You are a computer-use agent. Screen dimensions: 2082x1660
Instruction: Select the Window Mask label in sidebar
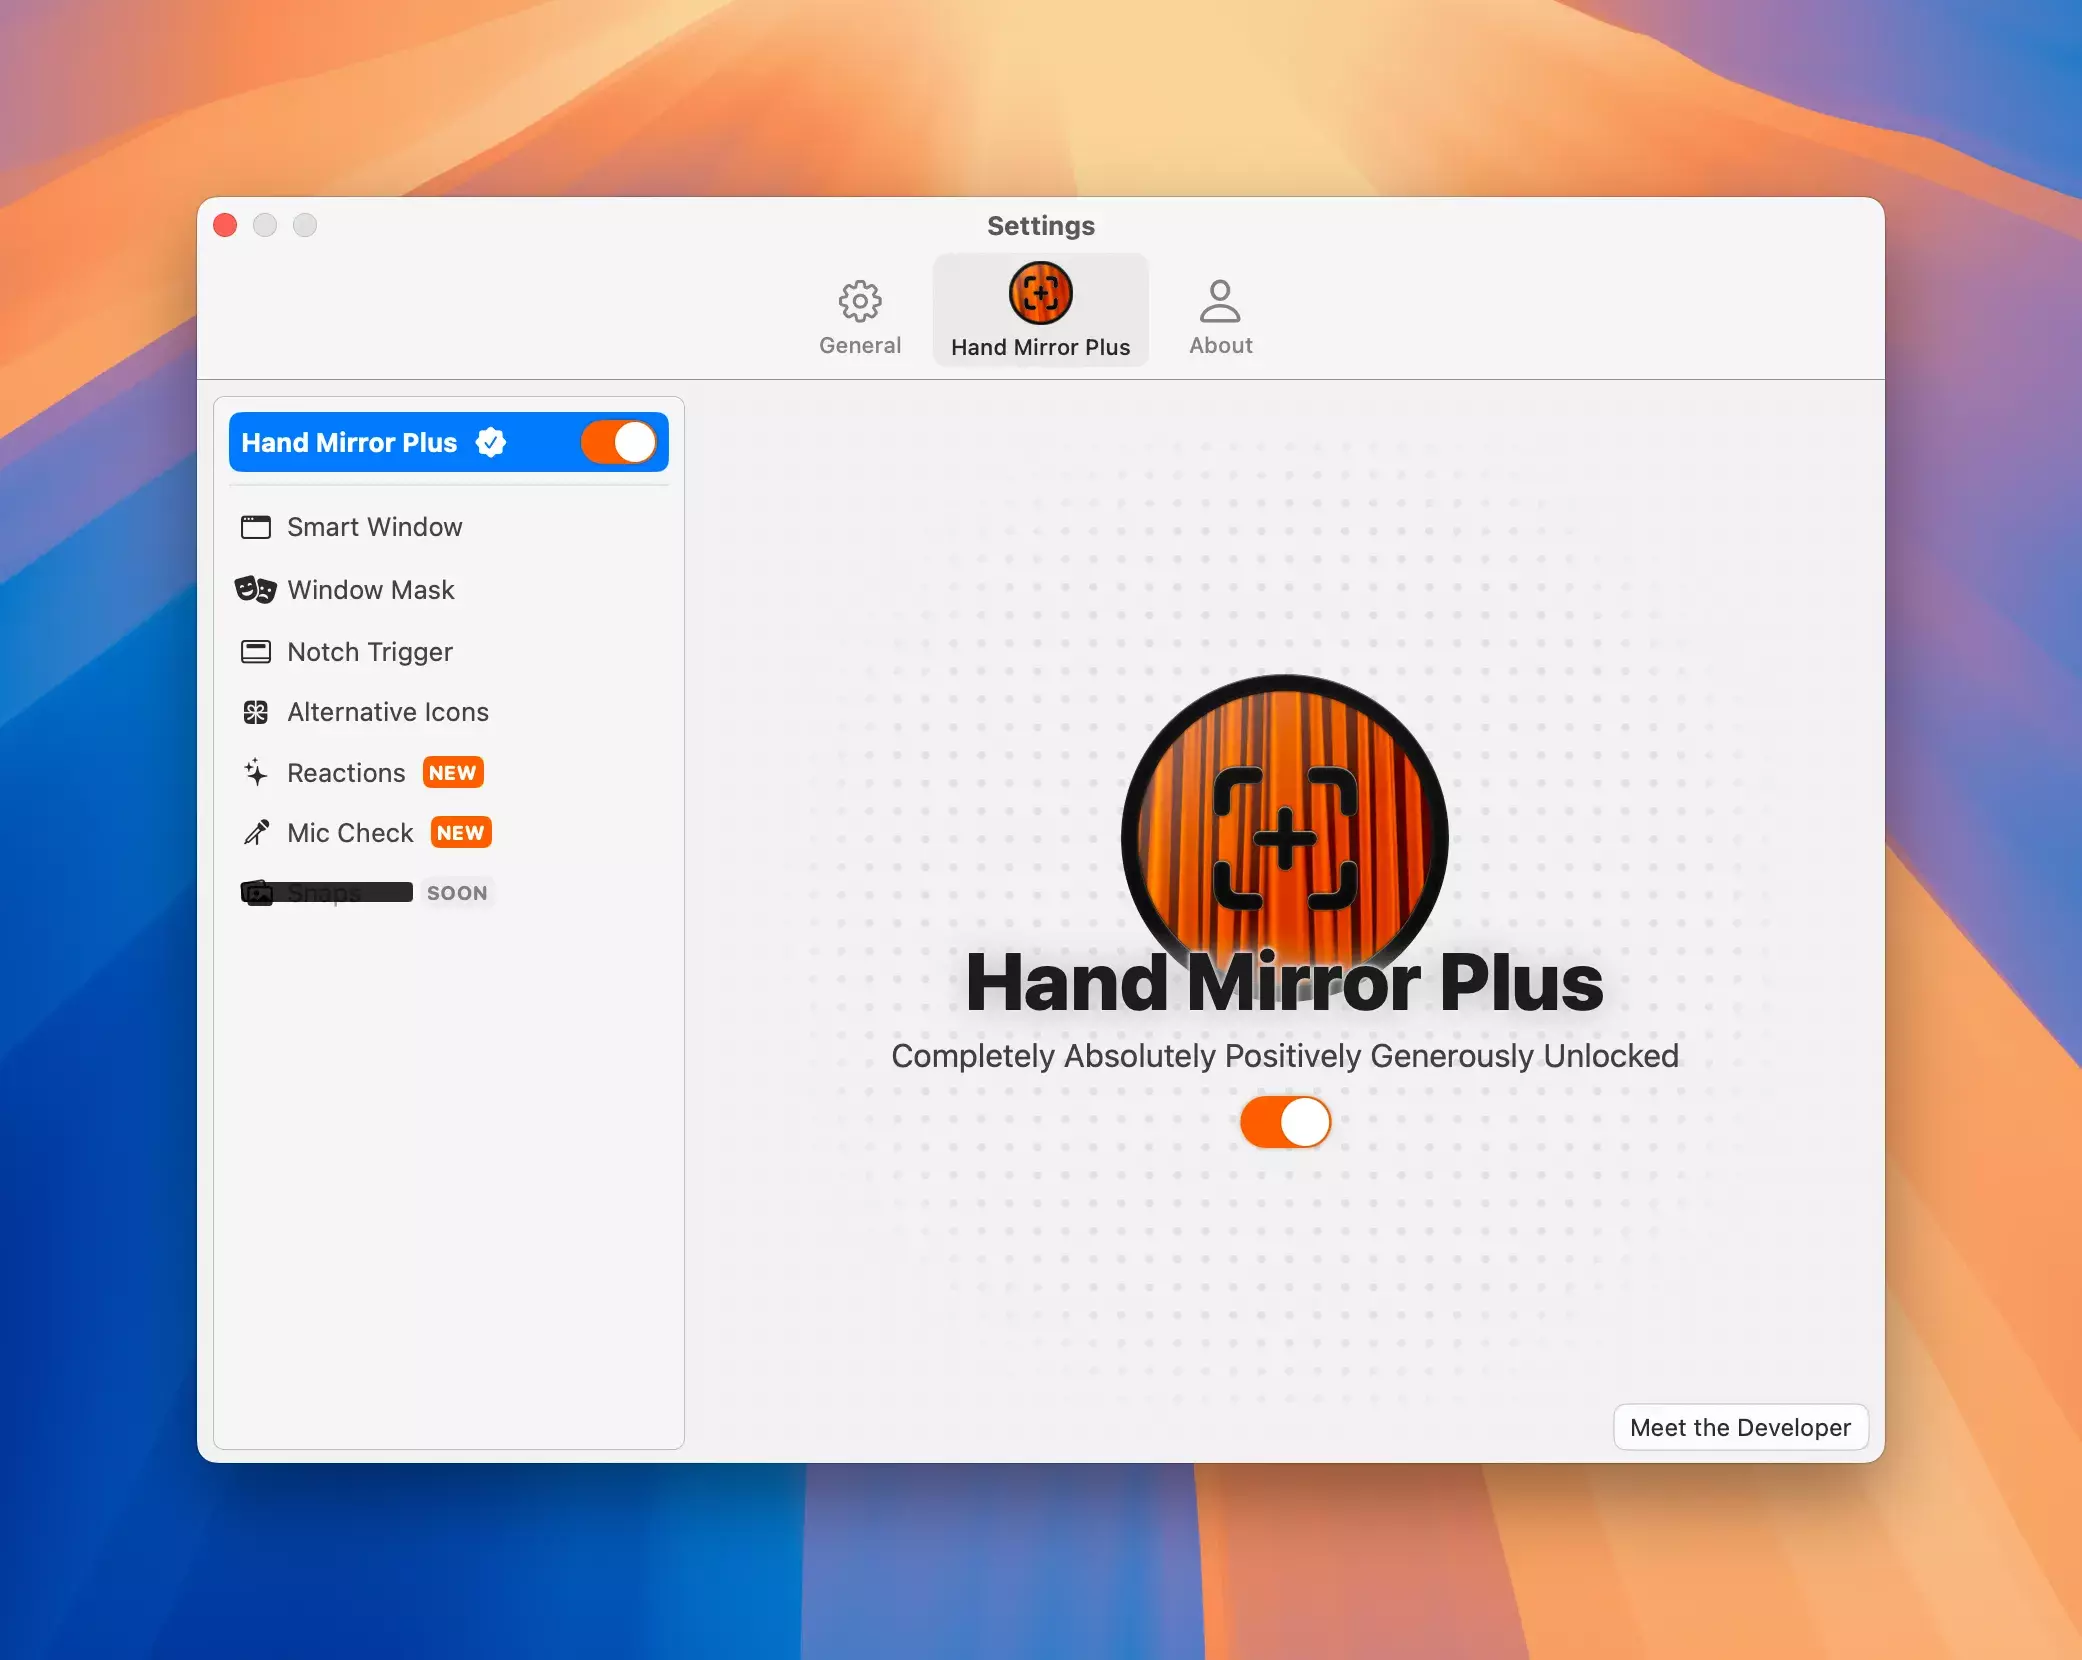click(x=371, y=590)
